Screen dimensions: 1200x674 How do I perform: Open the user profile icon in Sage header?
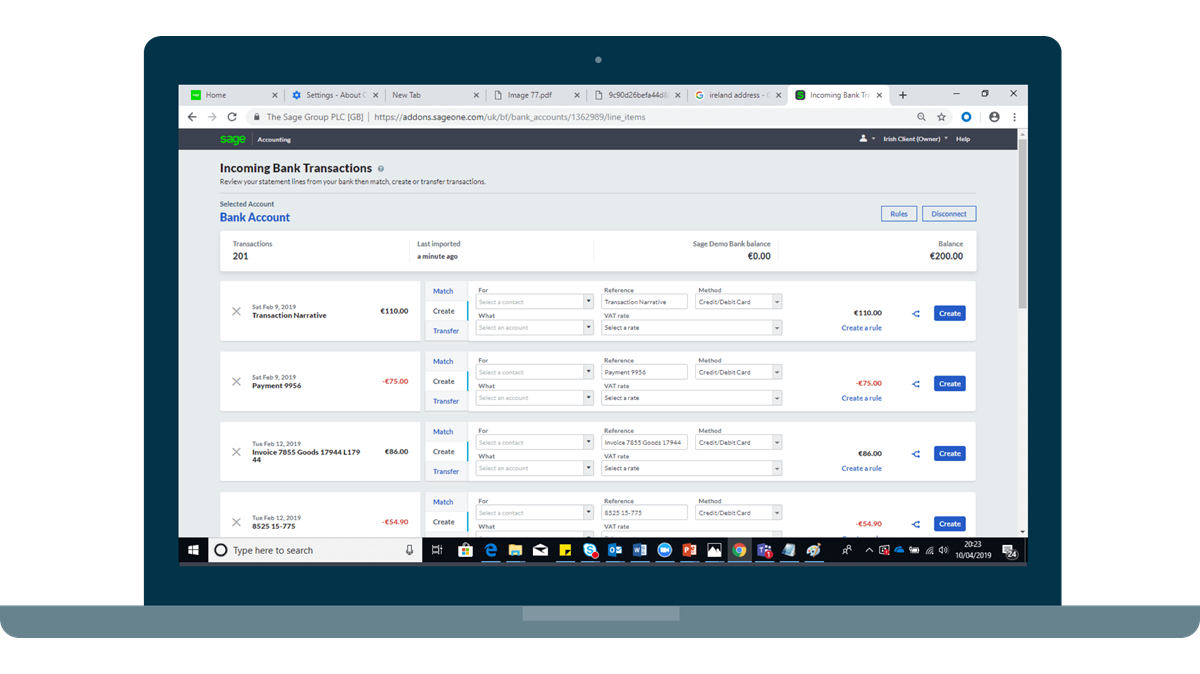click(863, 139)
